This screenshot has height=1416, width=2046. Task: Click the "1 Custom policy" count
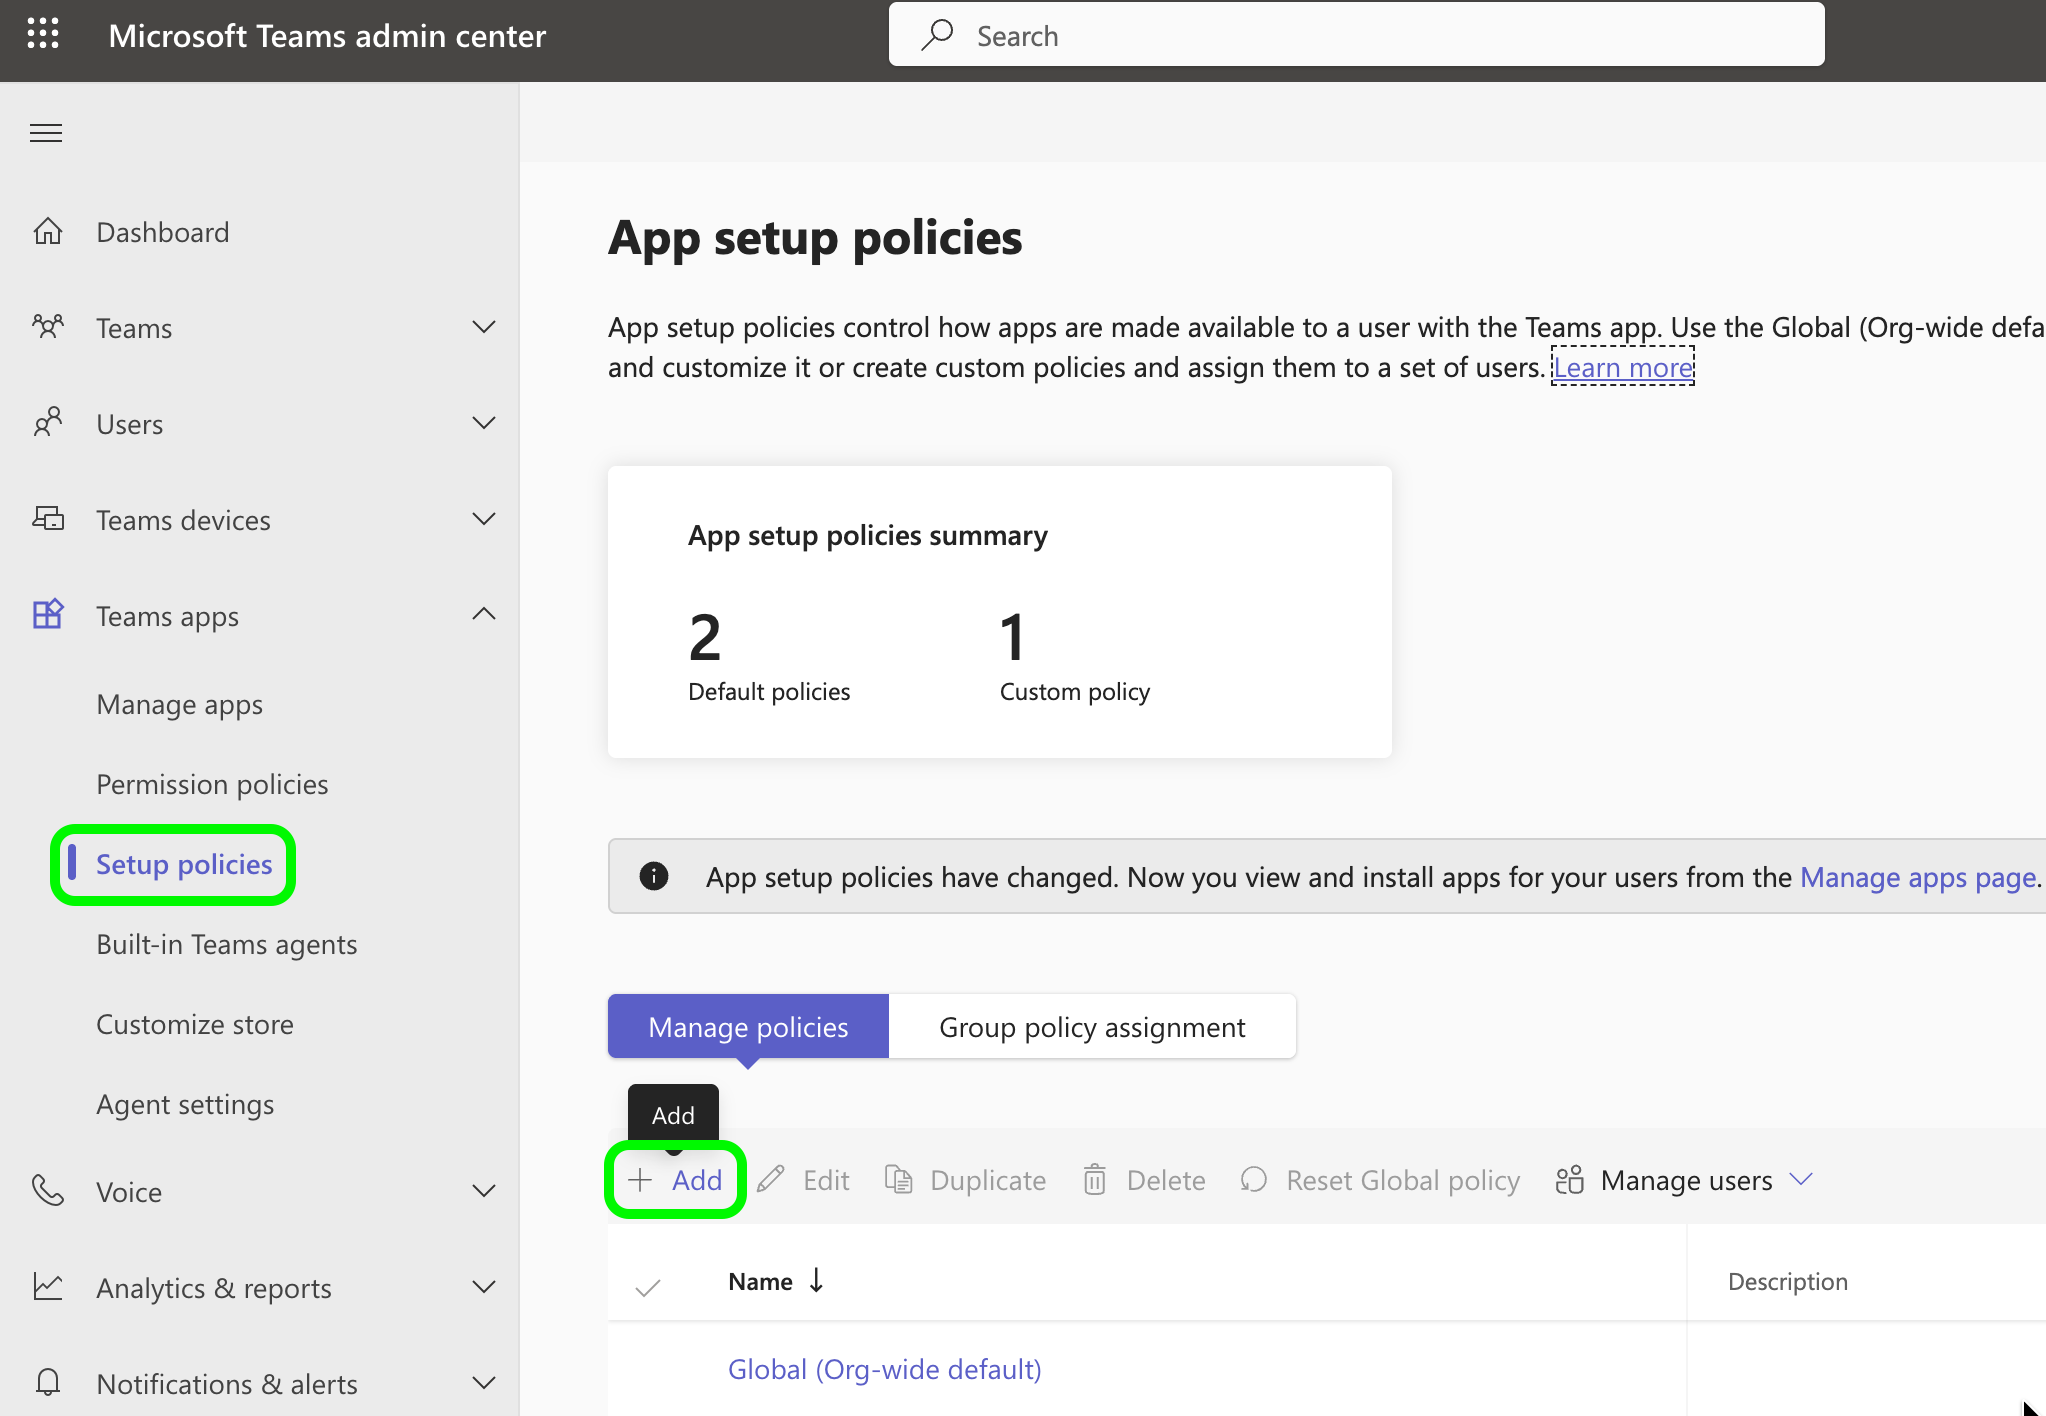pos(1075,656)
